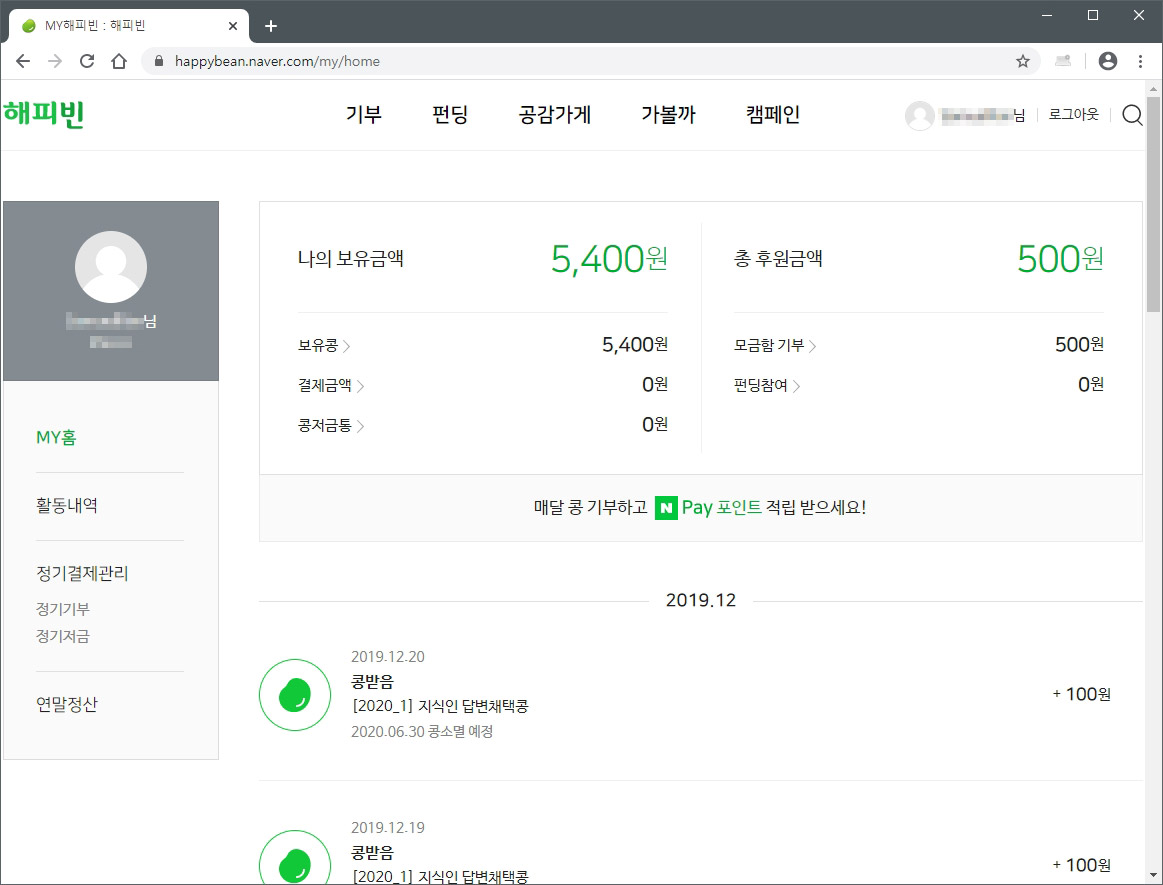Click the 총 후원금액 heading
This screenshot has height=885, width=1163.
778,259
